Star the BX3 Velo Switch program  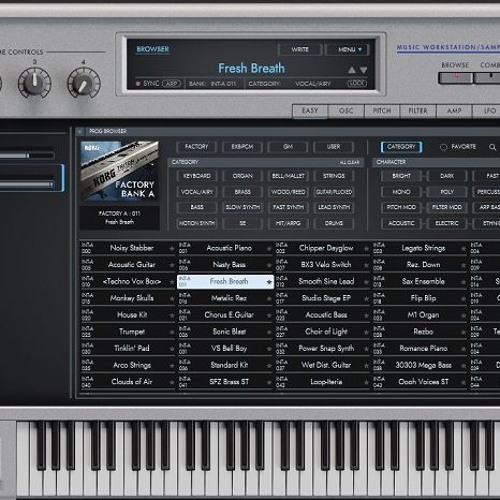[x=366, y=265]
